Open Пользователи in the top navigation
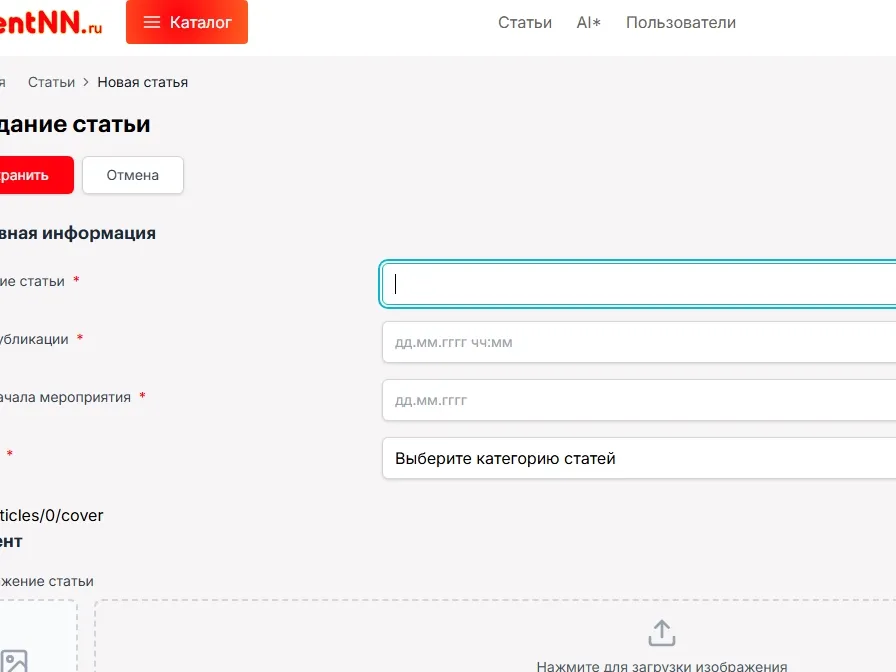This screenshot has width=896, height=672. pyautogui.click(x=680, y=21)
